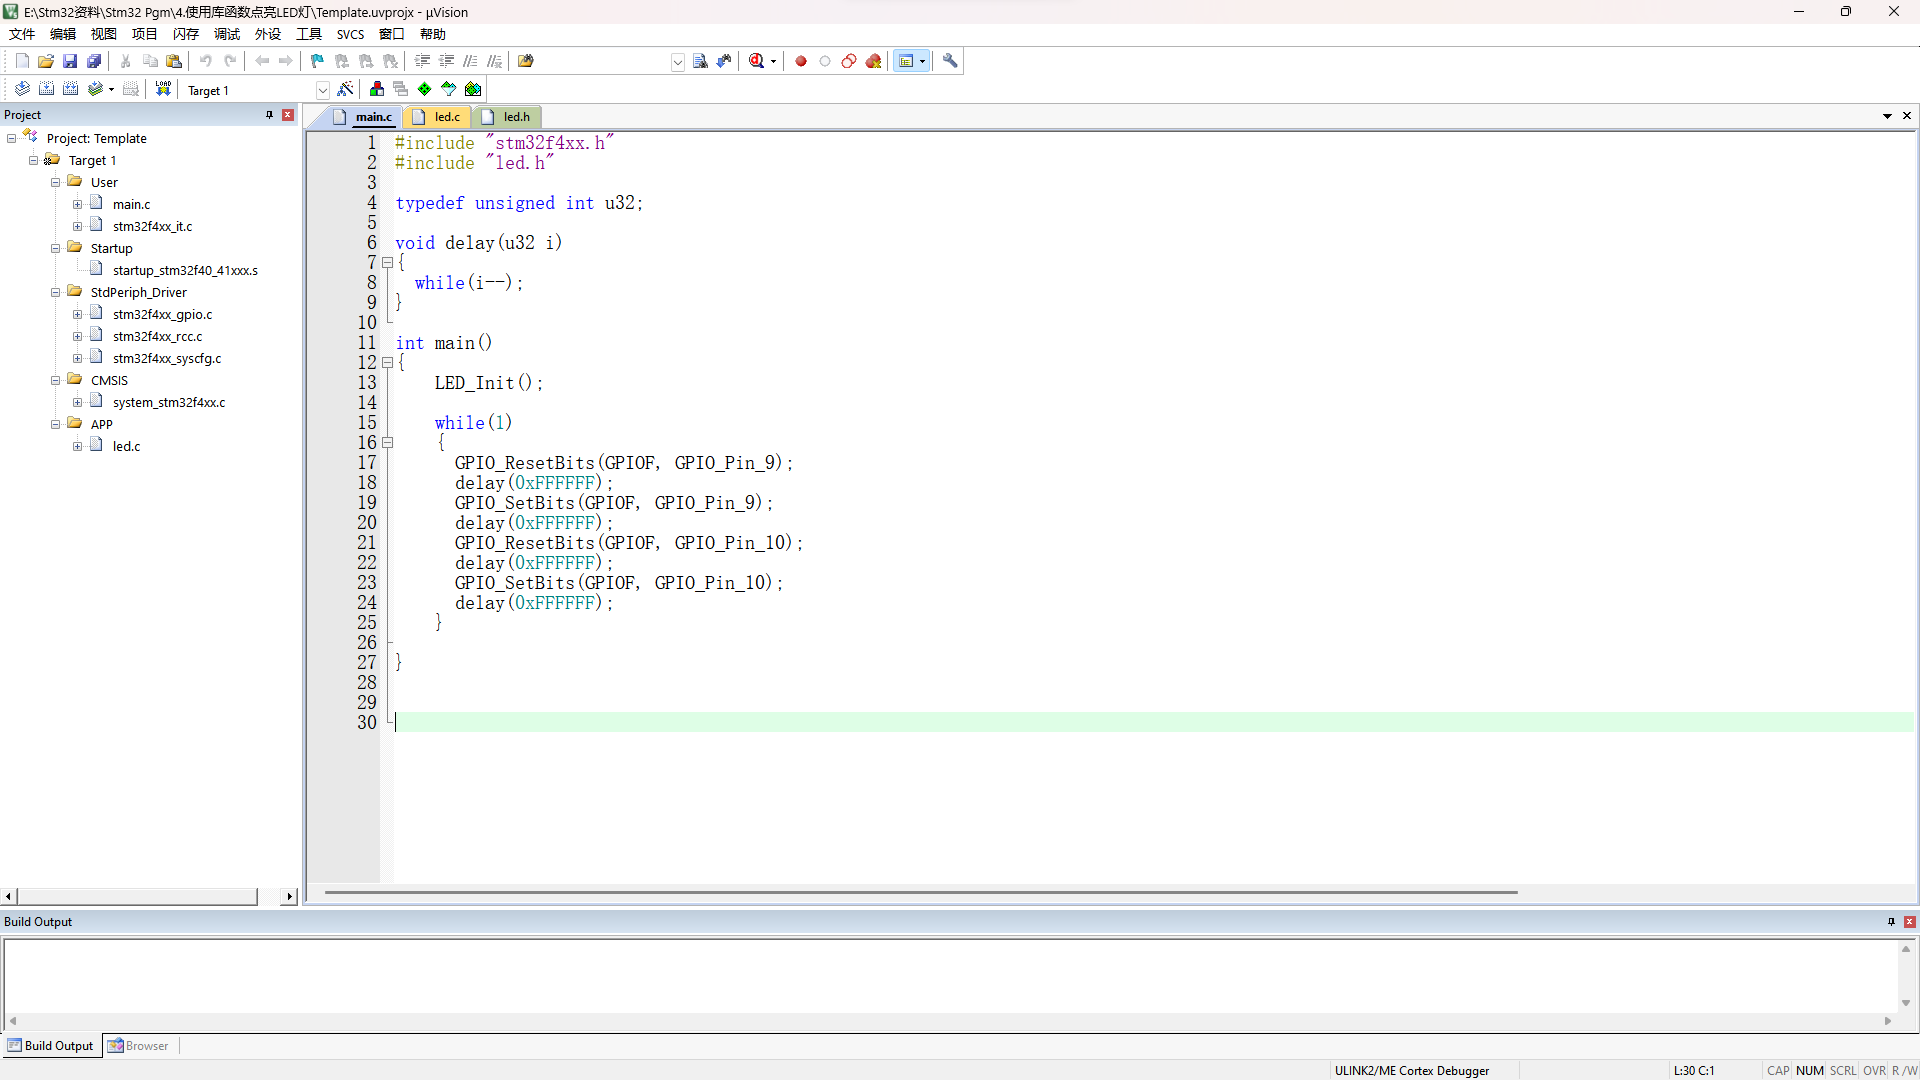Collapse the StdPeriph_Driver folder
The image size is (1920, 1080).
coord(56,293)
